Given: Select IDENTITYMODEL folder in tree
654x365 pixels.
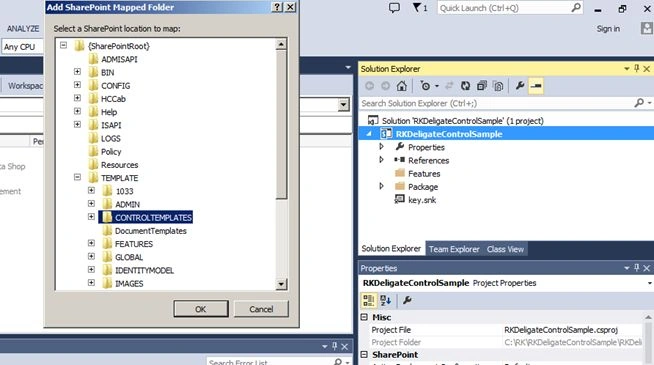Looking at the screenshot, I should click(144, 270).
